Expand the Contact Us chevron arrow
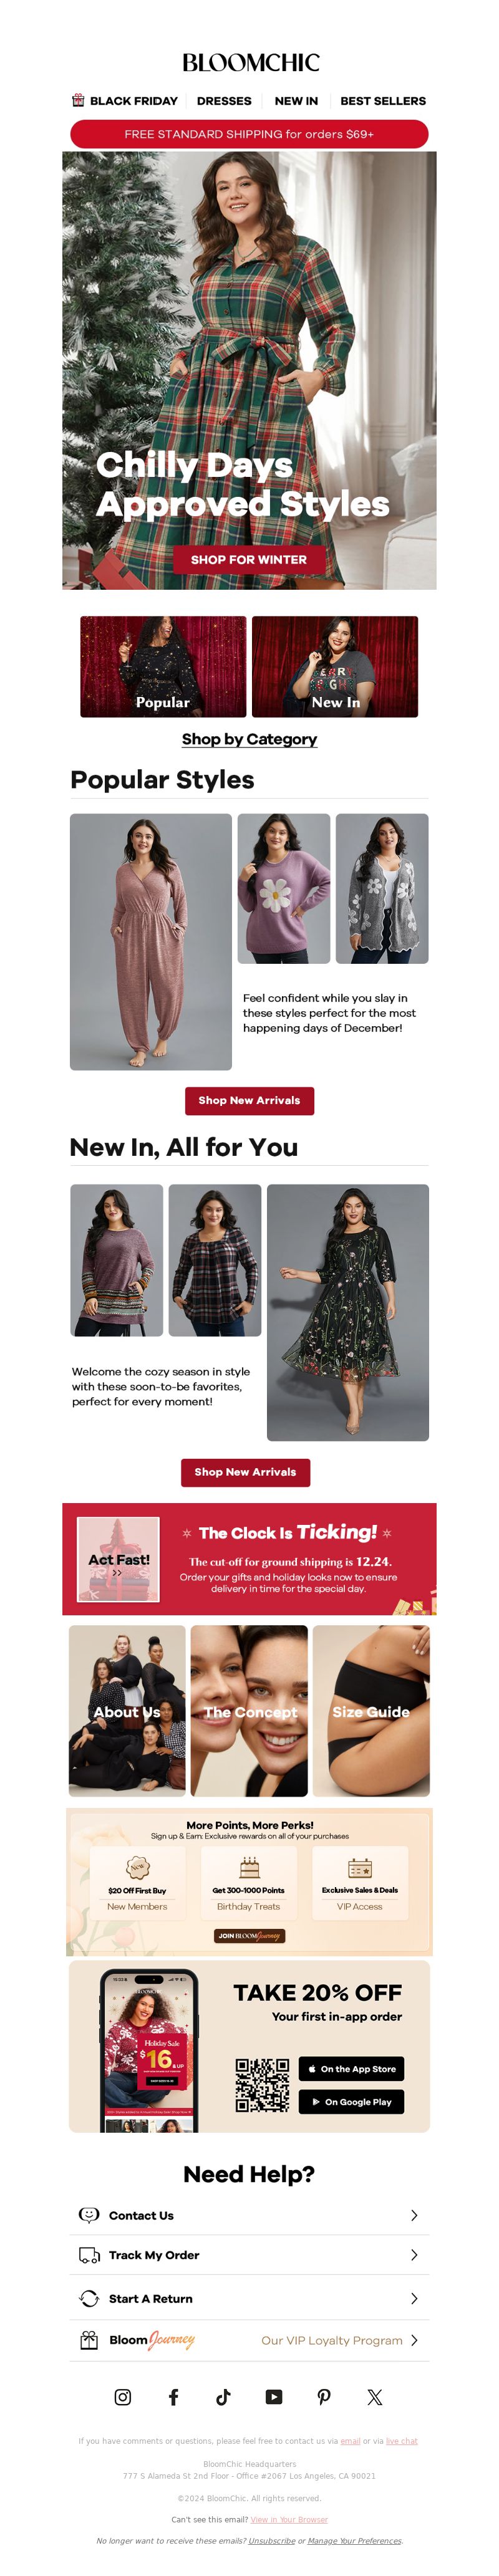 pyautogui.click(x=414, y=2215)
